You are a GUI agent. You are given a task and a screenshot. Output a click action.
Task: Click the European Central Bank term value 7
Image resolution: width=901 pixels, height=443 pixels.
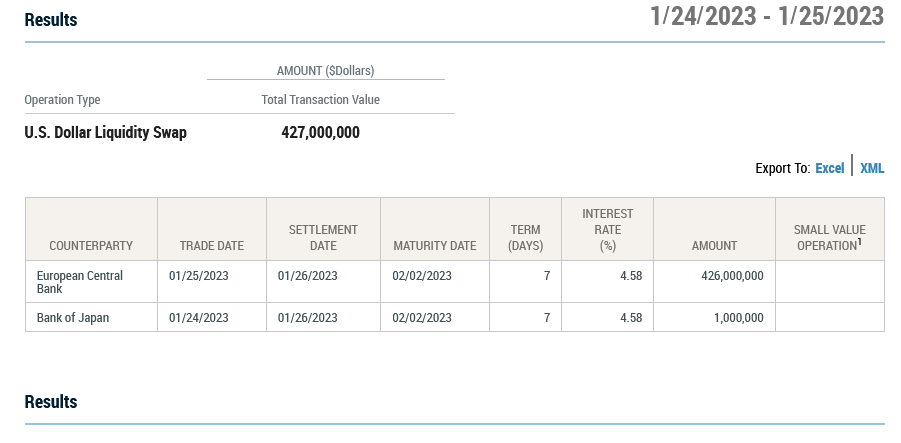click(x=547, y=276)
